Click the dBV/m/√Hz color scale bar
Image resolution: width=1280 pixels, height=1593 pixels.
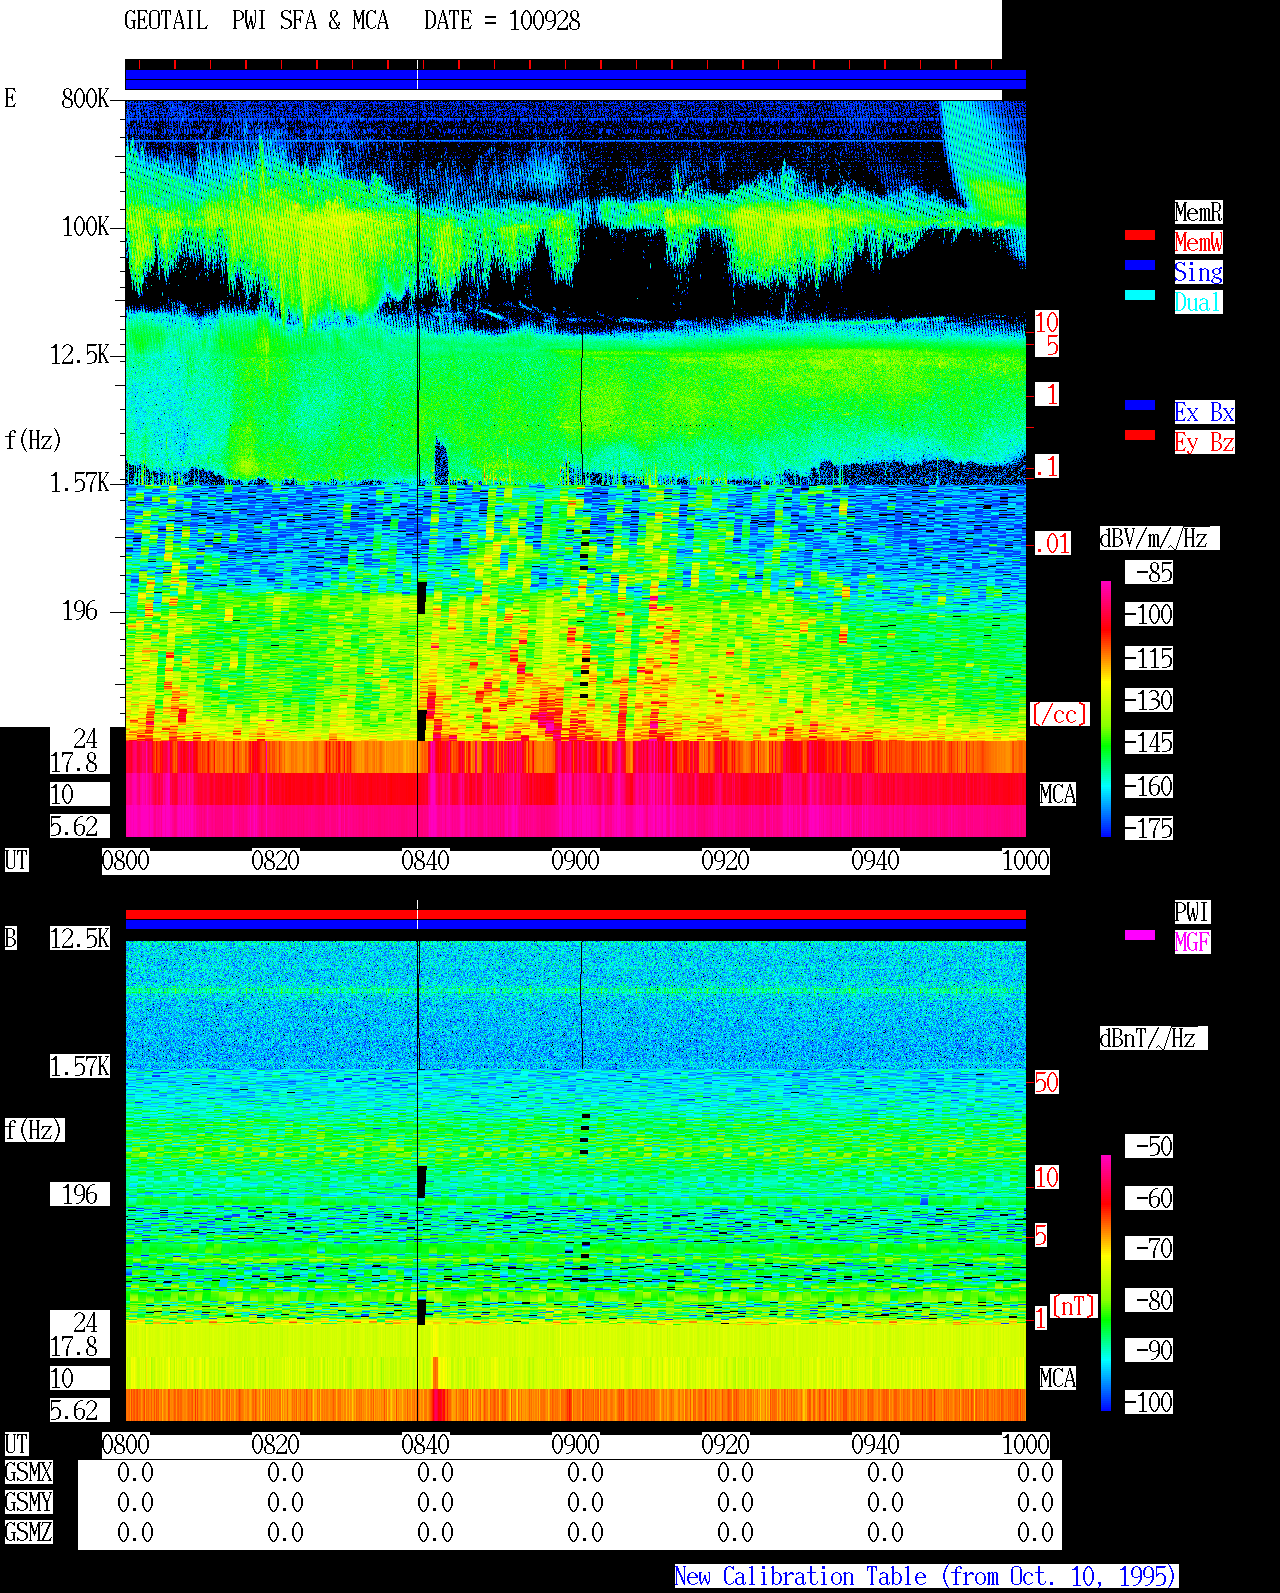[x=1106, y=708]
